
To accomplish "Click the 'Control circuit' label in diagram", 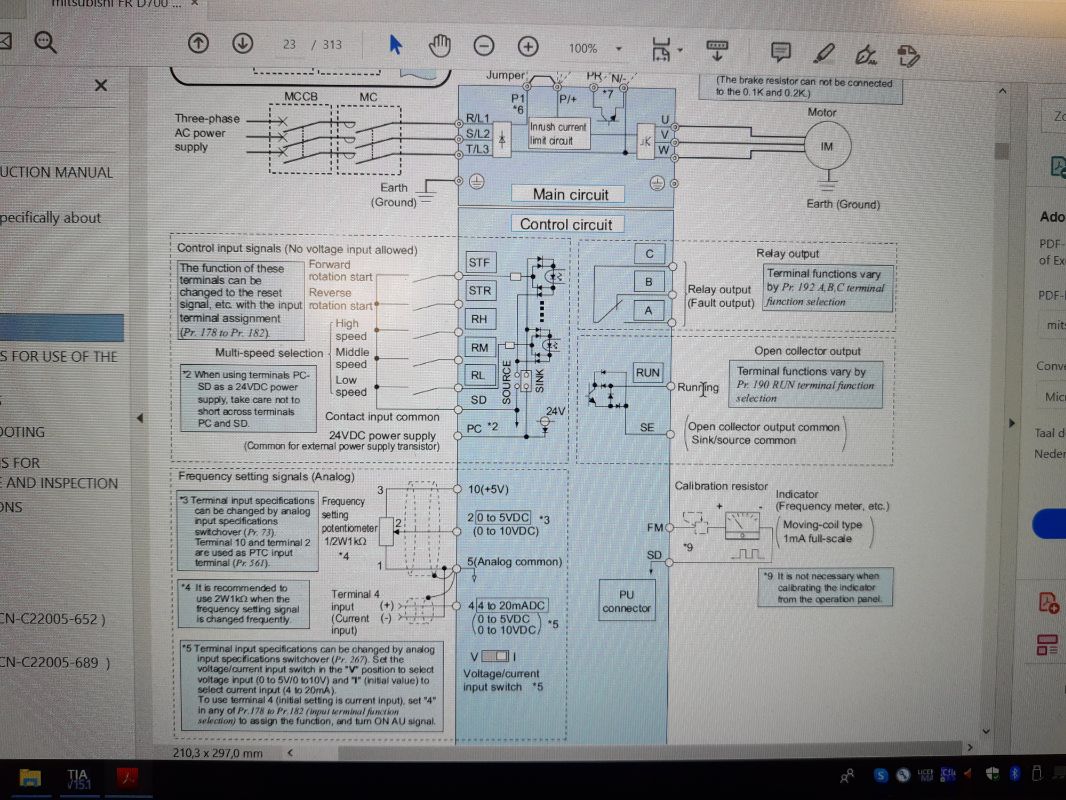I will pyautogui.click(x=566, y=224).
